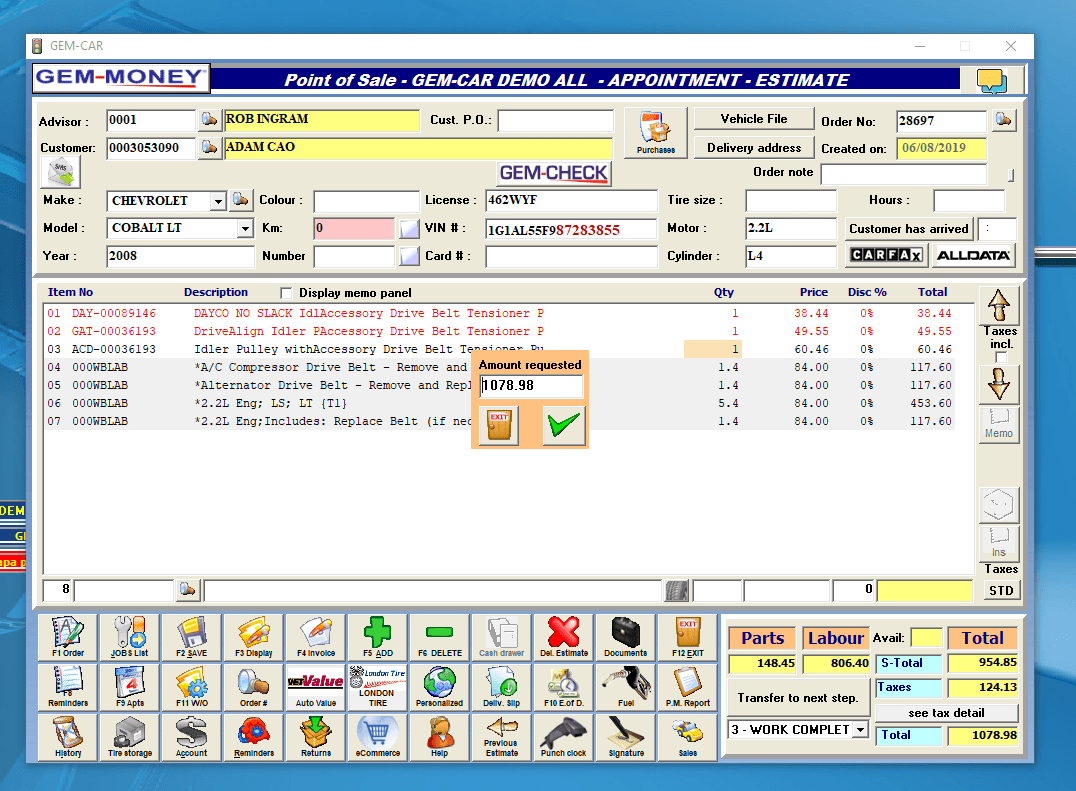Open the Reminders notepad icon in middle row
Screen dimensions: 1076x791
(x=68, y=687)
